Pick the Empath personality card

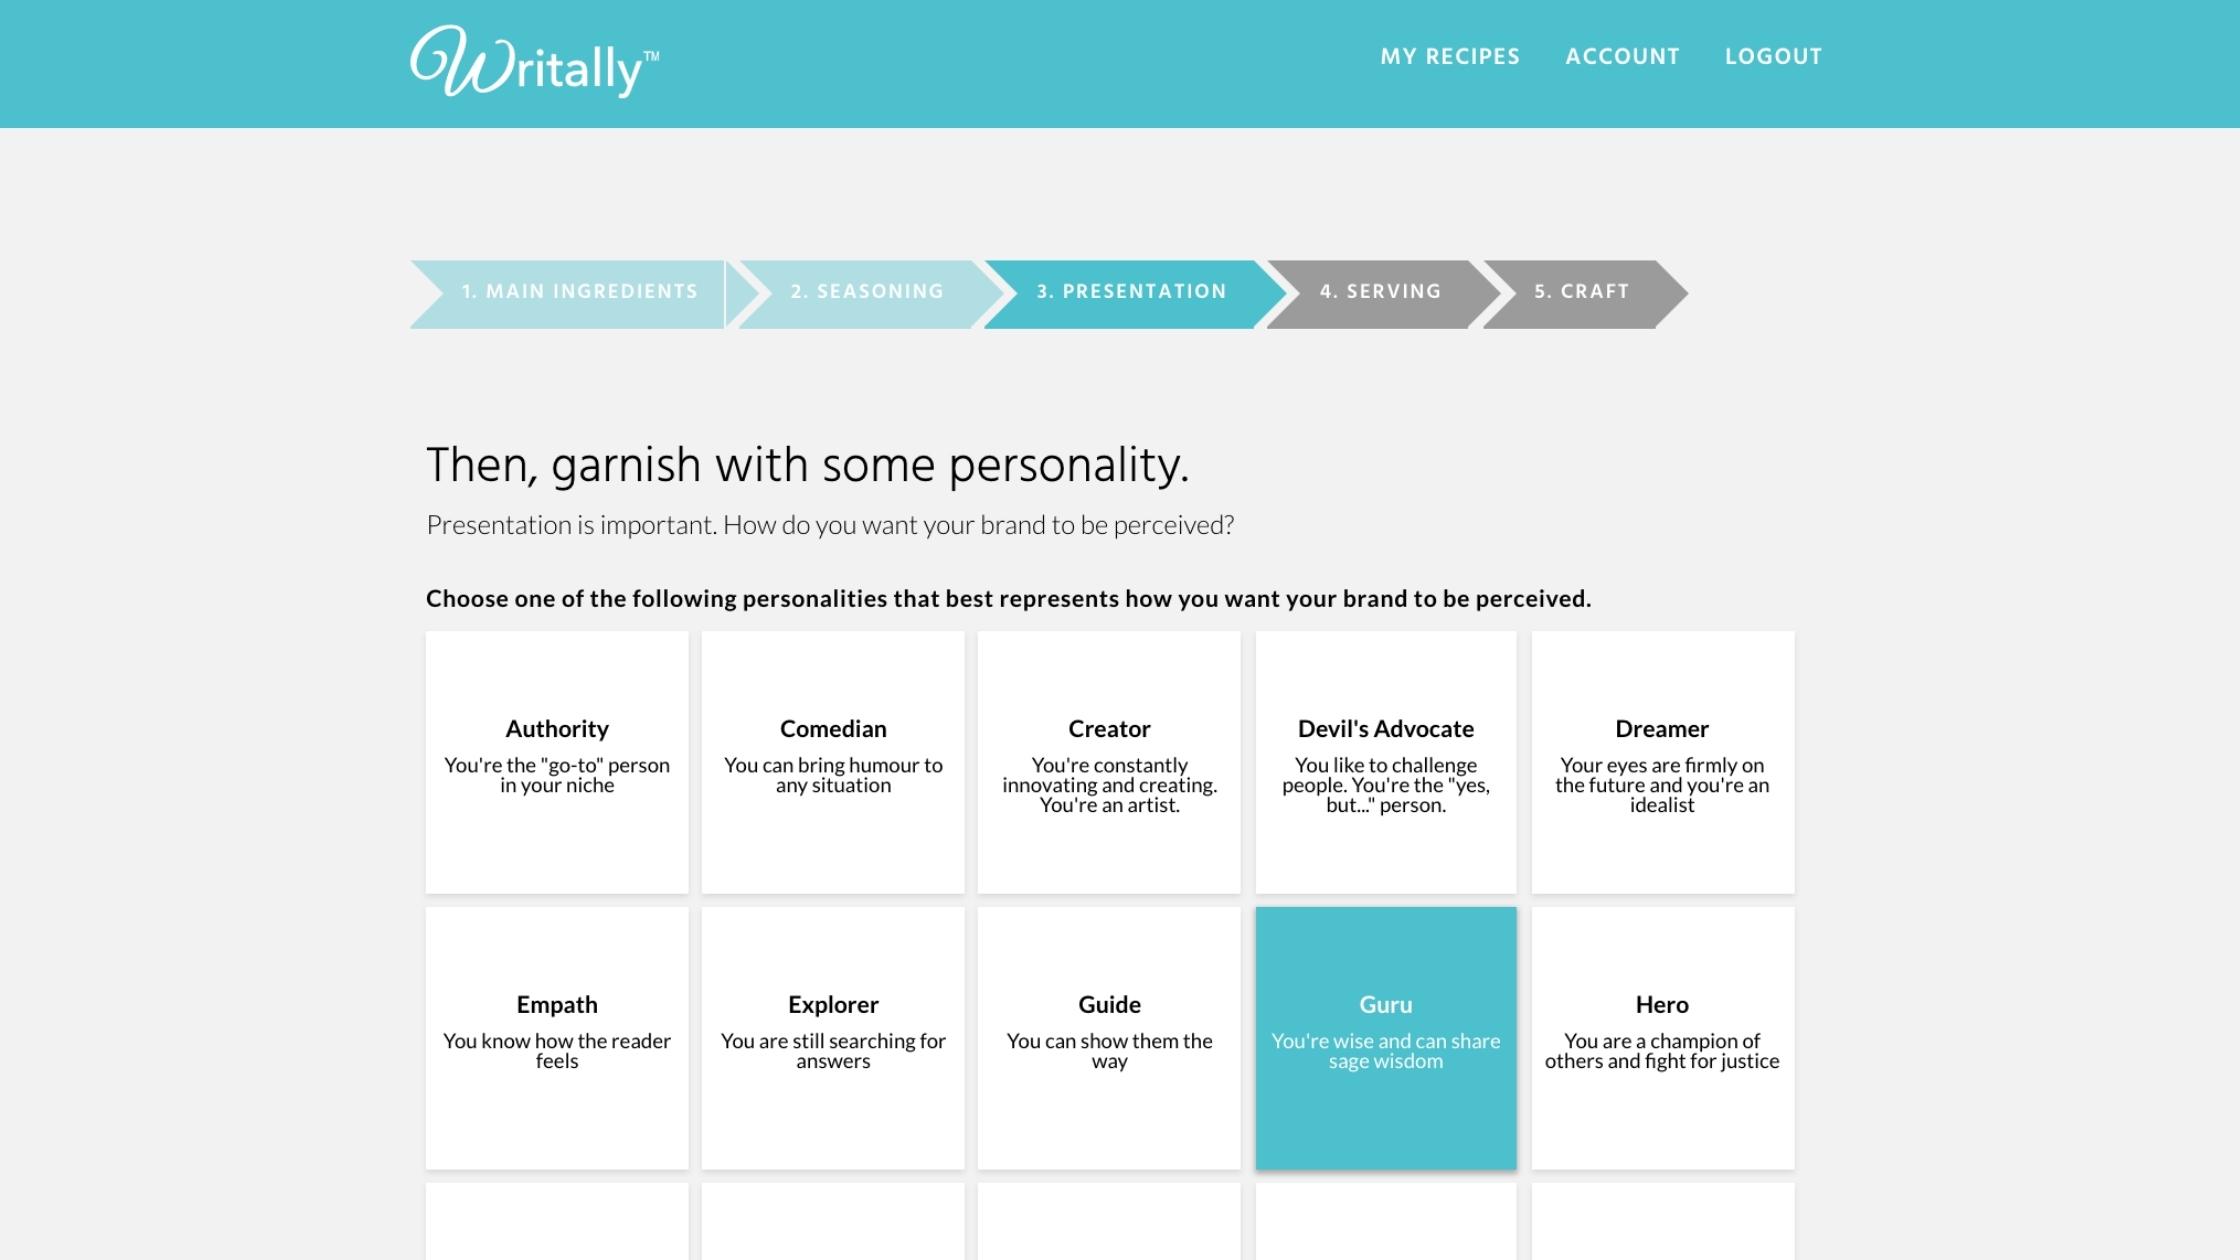pos(557,1038)
